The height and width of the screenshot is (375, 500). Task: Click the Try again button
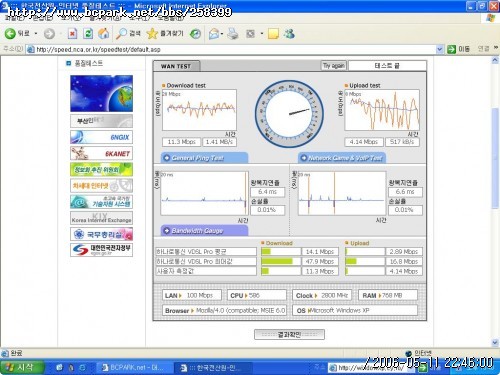pyautogui.click(x=333, y=66)
